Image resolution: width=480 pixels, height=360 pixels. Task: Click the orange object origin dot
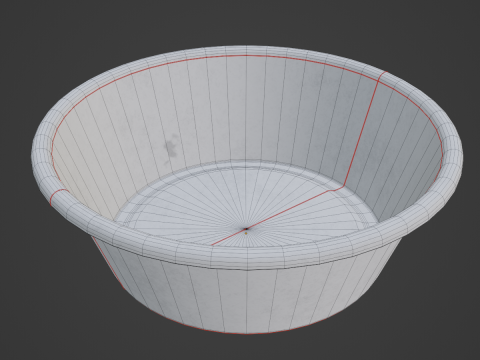(x=246, y=233)
